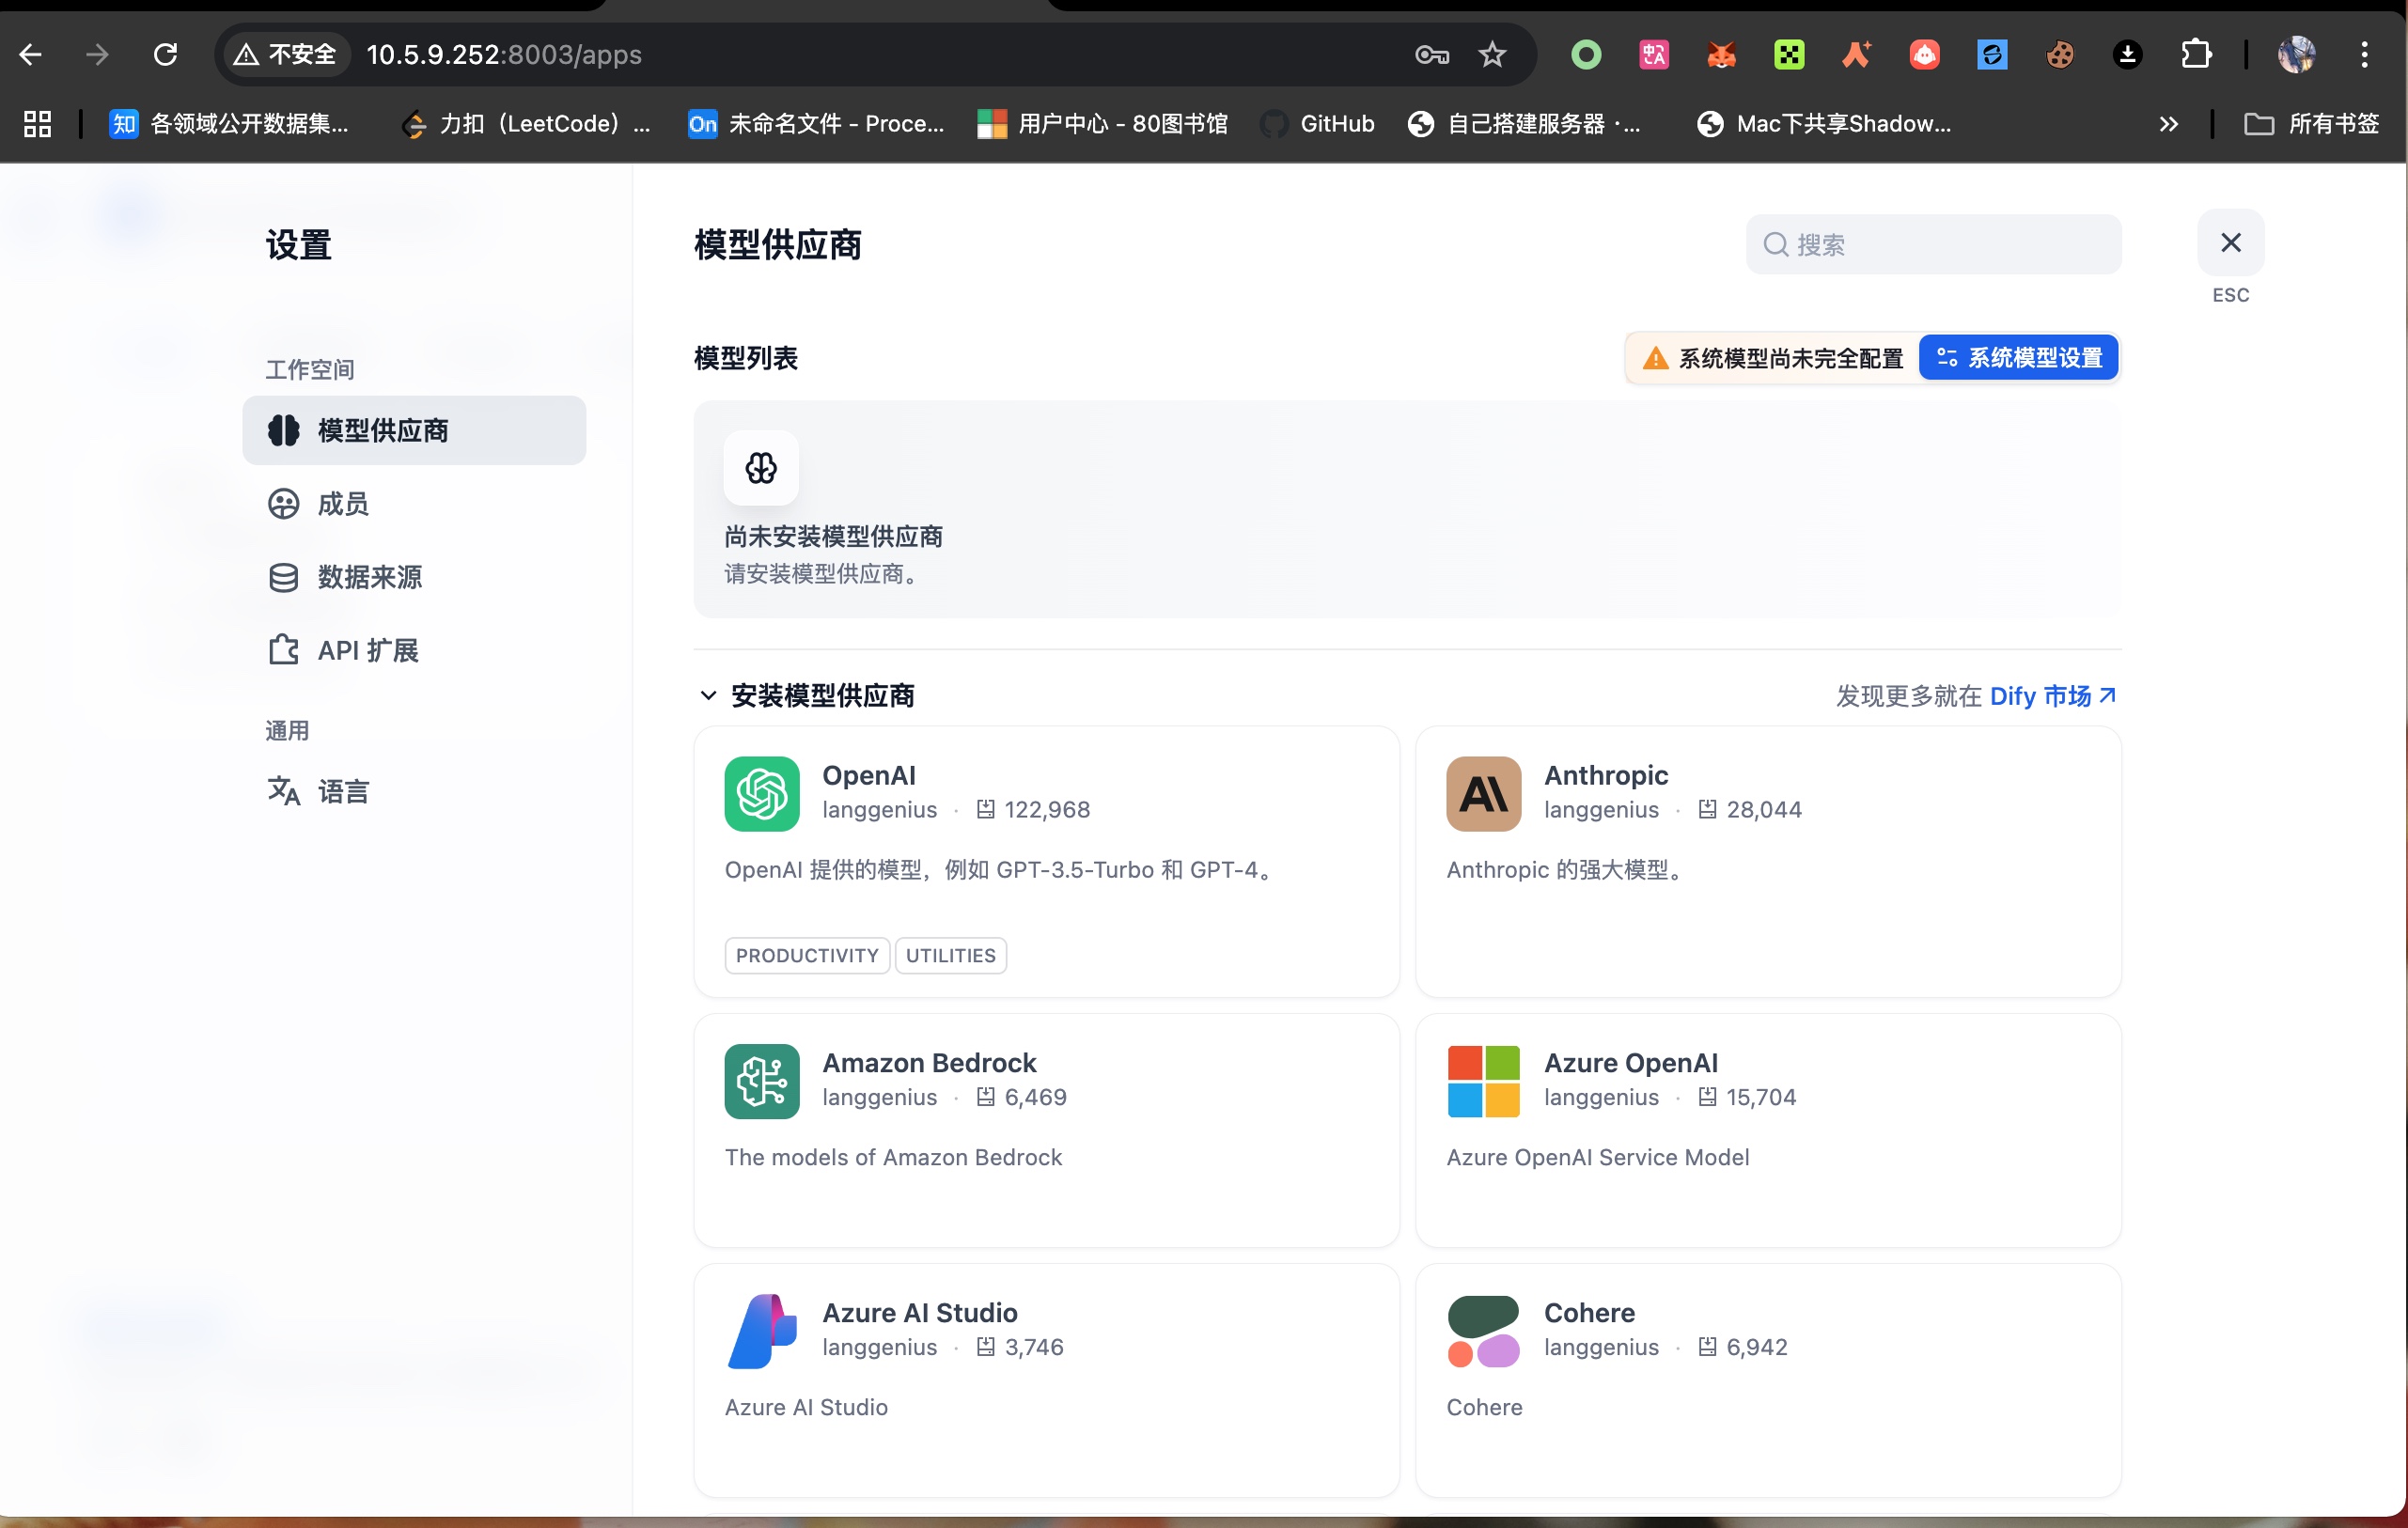Image resolution: width=2408 pixels, height=1528 pixels.
Task: Select 模型供应商 in settings sidebar
Action: [414, 430]
